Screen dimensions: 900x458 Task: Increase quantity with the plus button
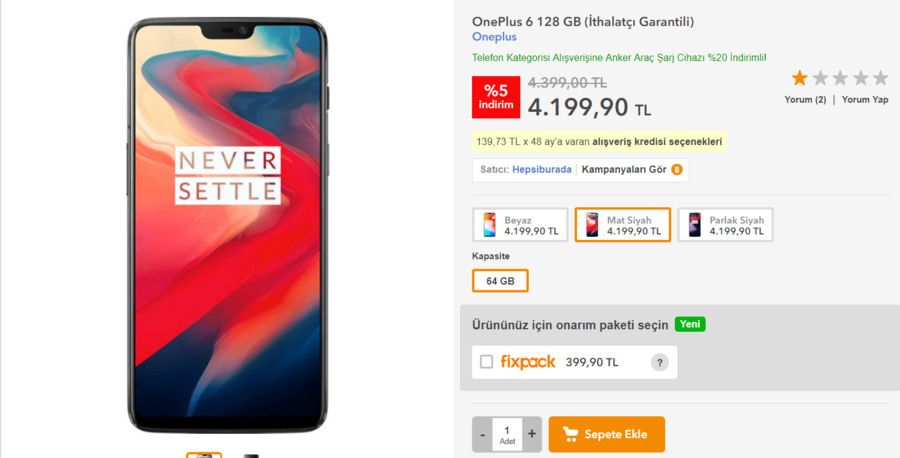pos(532,434)
